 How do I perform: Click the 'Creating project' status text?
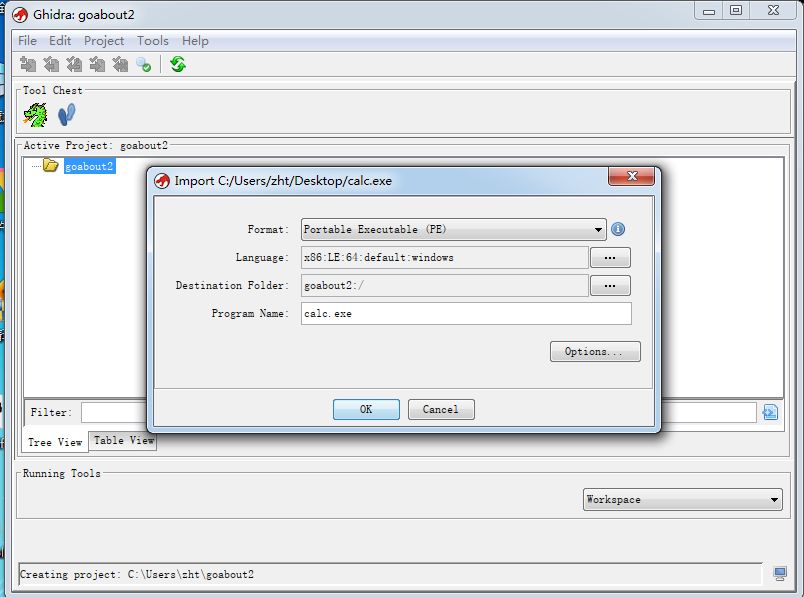pyautogui.click(x=136, y=574)
